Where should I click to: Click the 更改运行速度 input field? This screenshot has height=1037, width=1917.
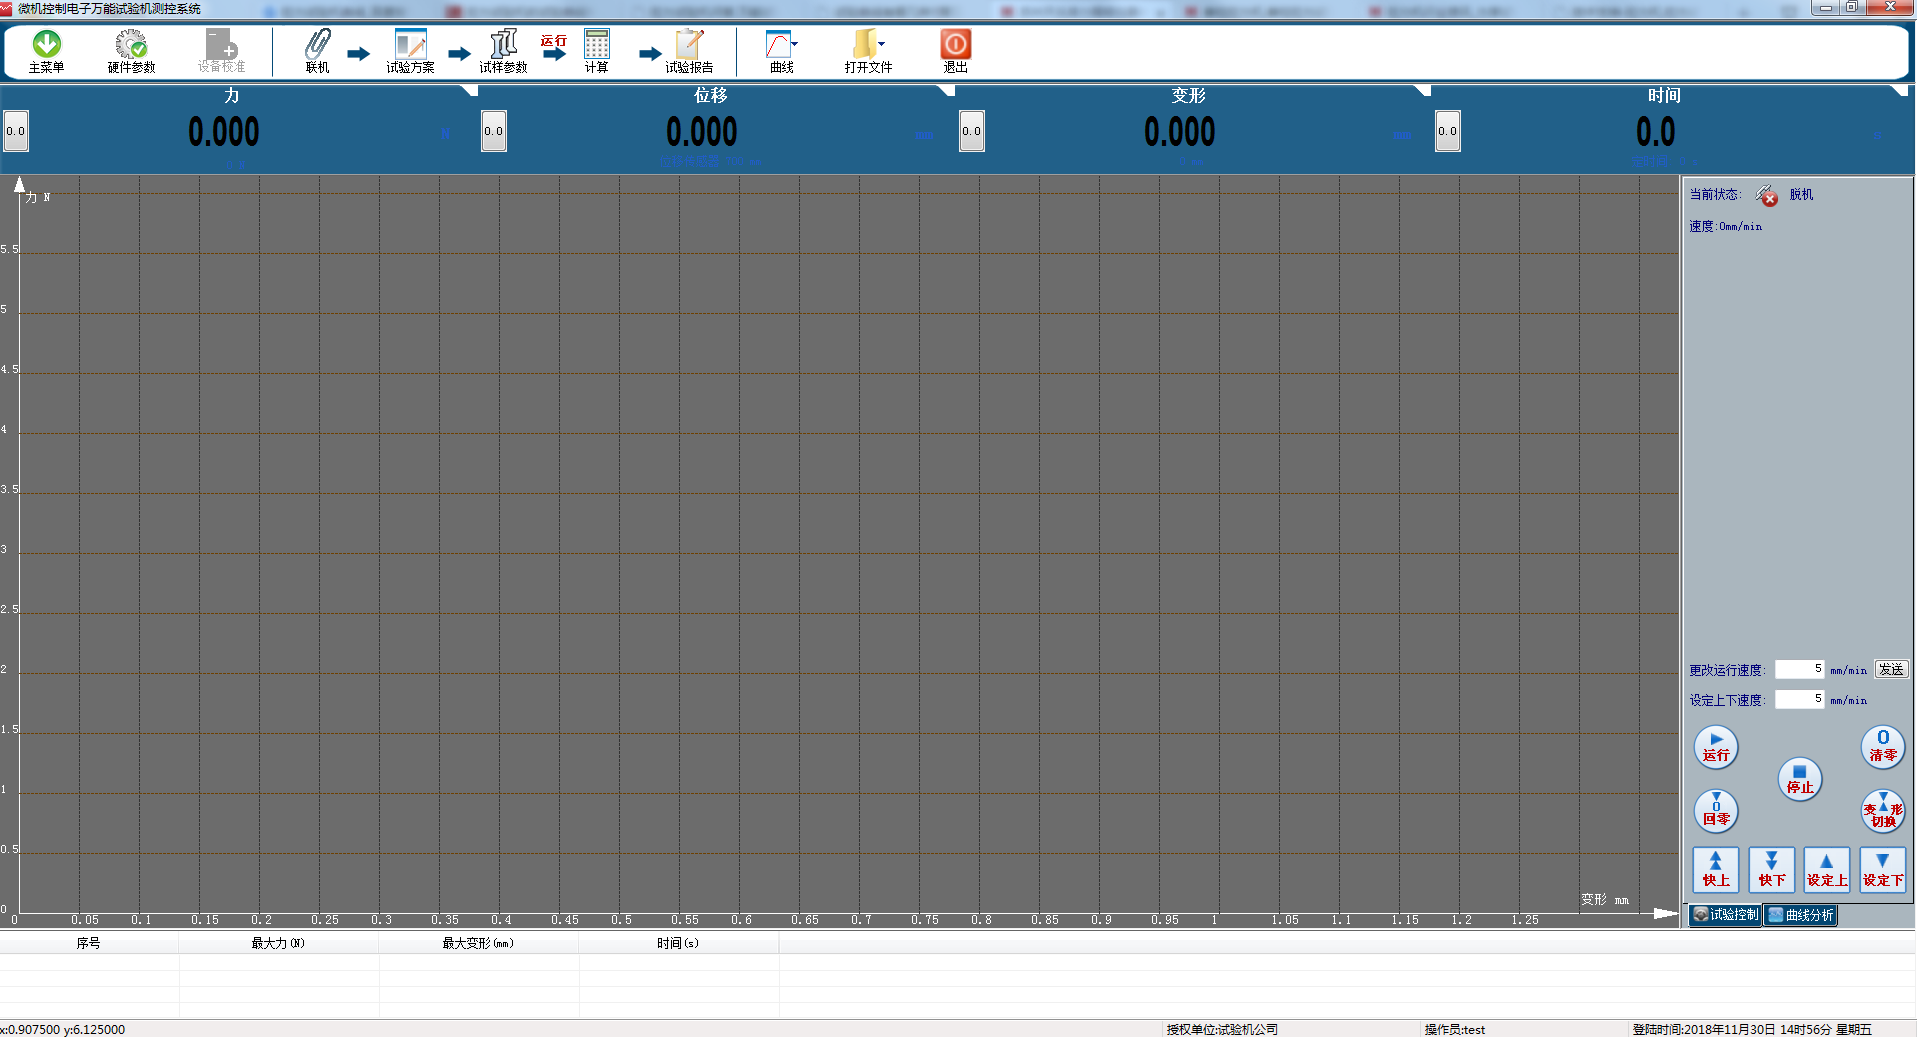[x=1799, y=670]
